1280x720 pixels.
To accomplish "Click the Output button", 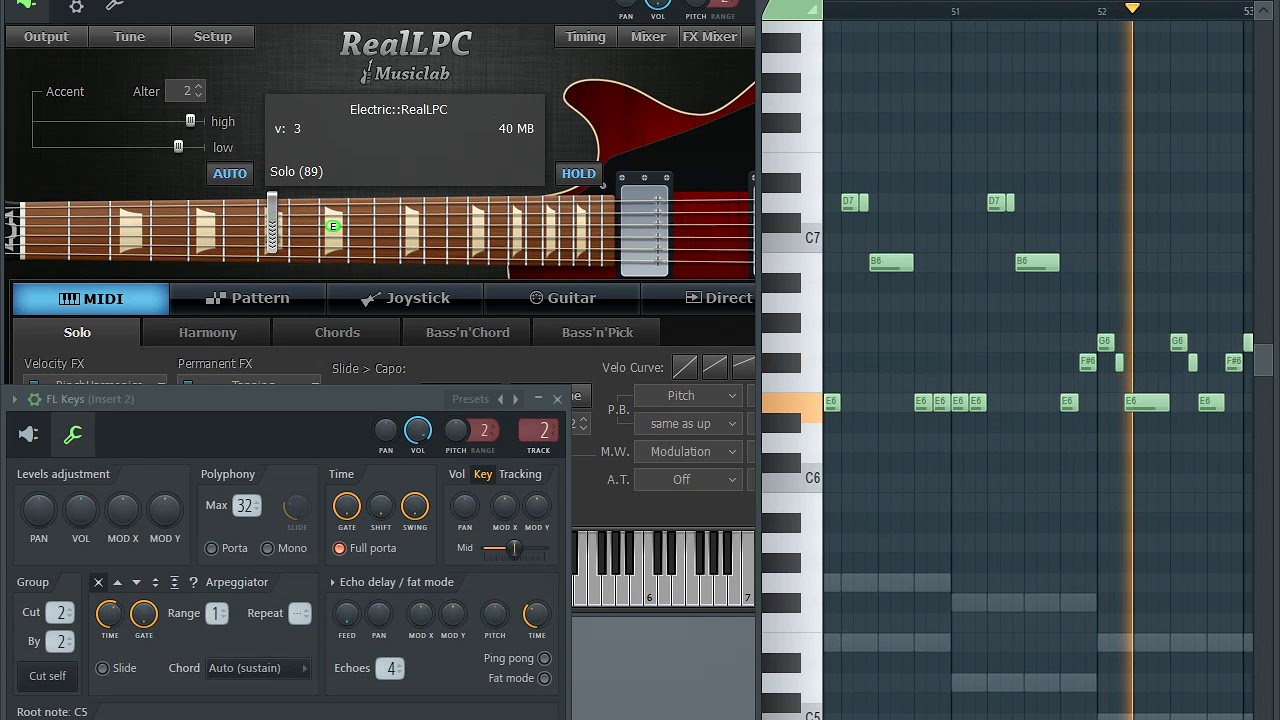I will [x=47, y=37].
